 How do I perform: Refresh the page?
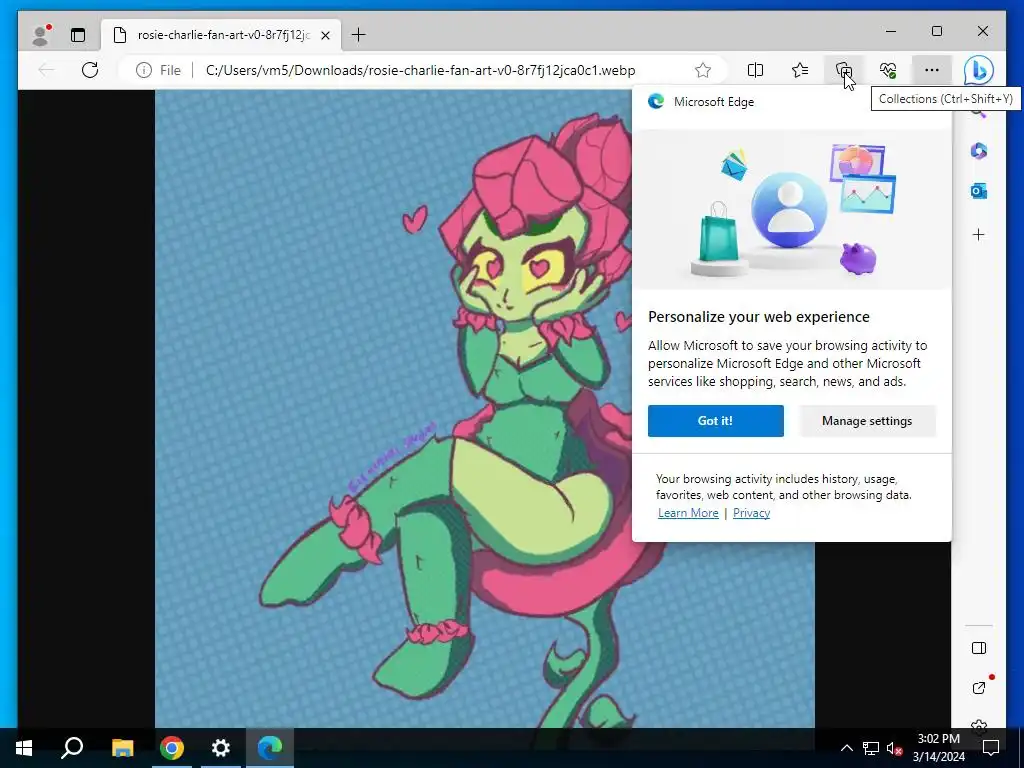tap(90, 70)
